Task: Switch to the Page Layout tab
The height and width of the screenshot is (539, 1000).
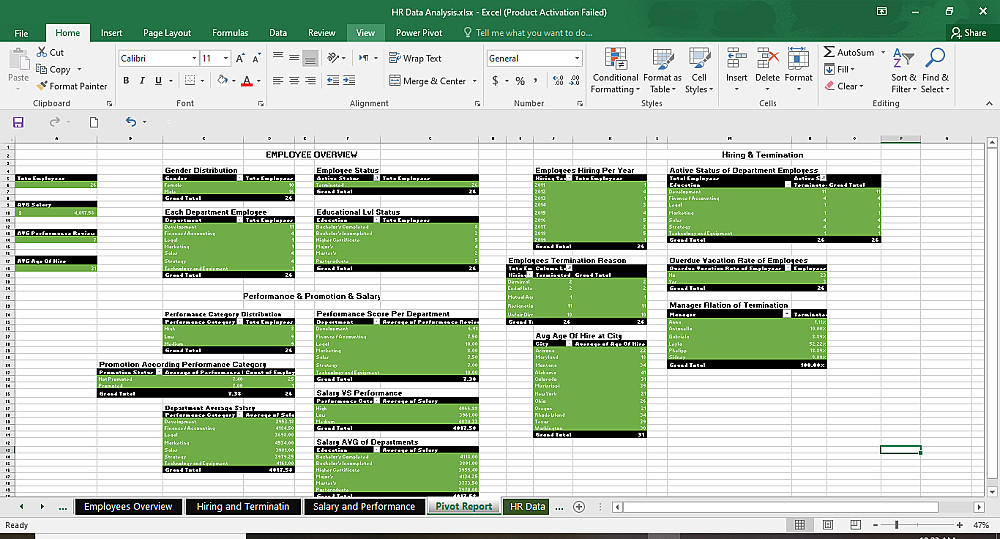Action: pos(167,33)
